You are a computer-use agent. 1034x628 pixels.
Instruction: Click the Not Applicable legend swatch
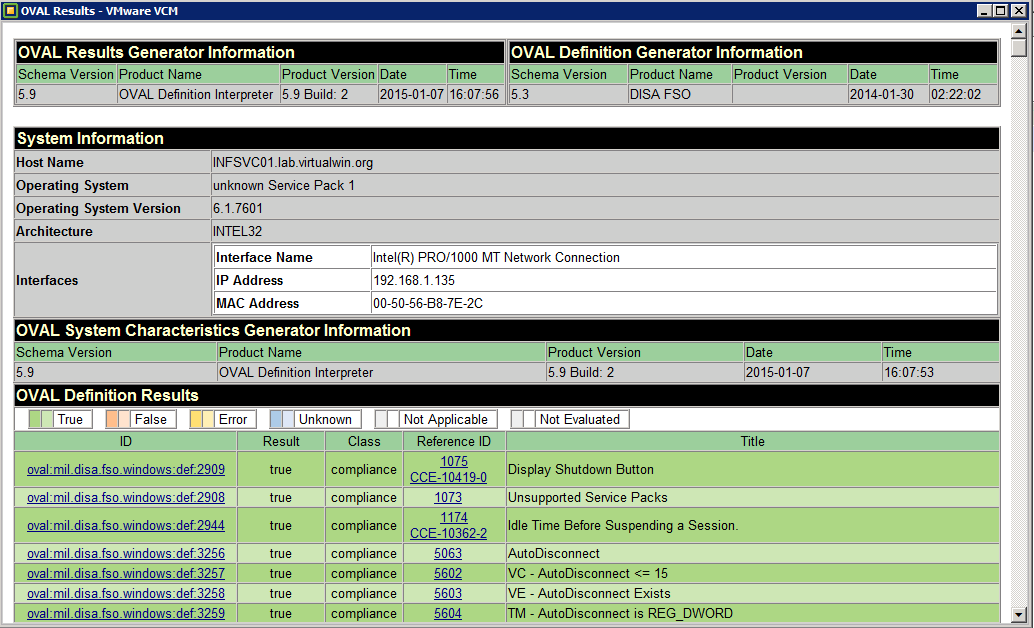[x=387, y=419]
